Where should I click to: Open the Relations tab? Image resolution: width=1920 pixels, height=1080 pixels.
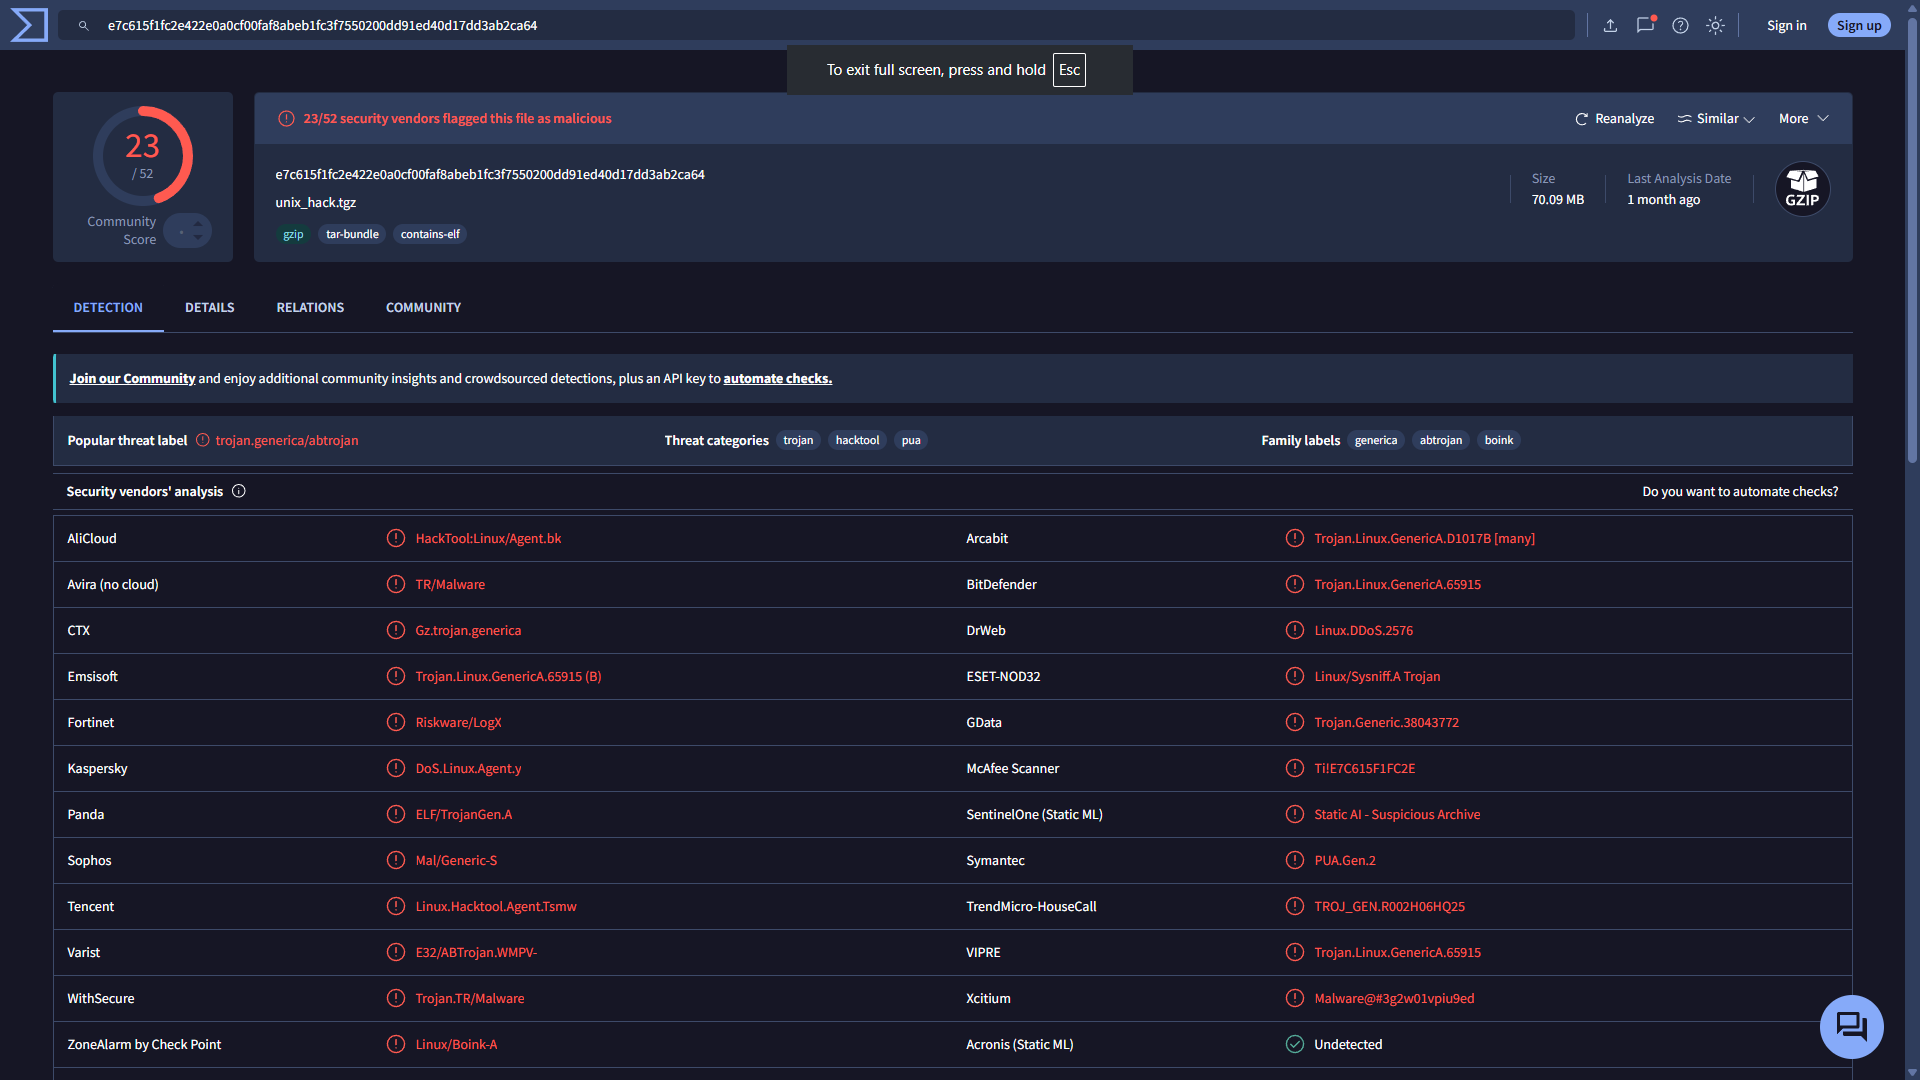310,308
